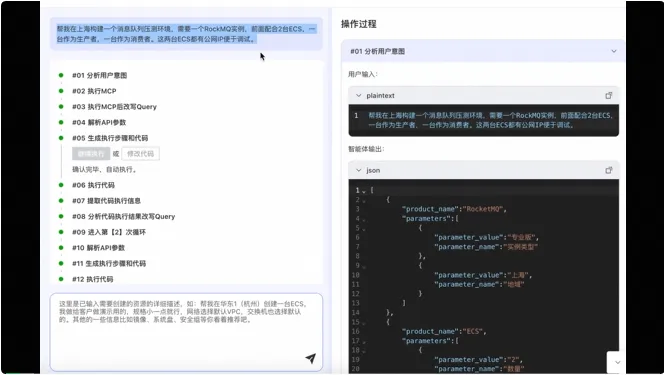Viewport: 664px width, 375px height.
Task: Copy the json code block contents
Action: coord(609,170)
